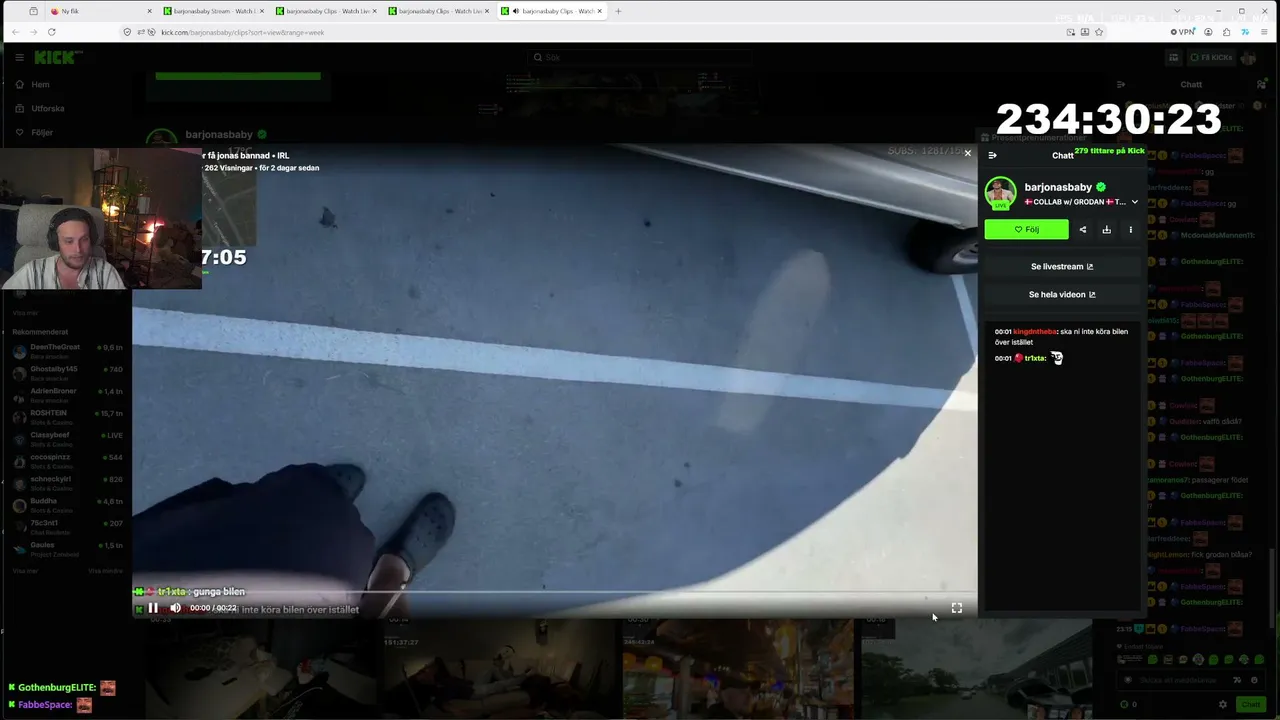Enter fullscreen for the clip player
1280x720 pixels.
pos(957,608)
